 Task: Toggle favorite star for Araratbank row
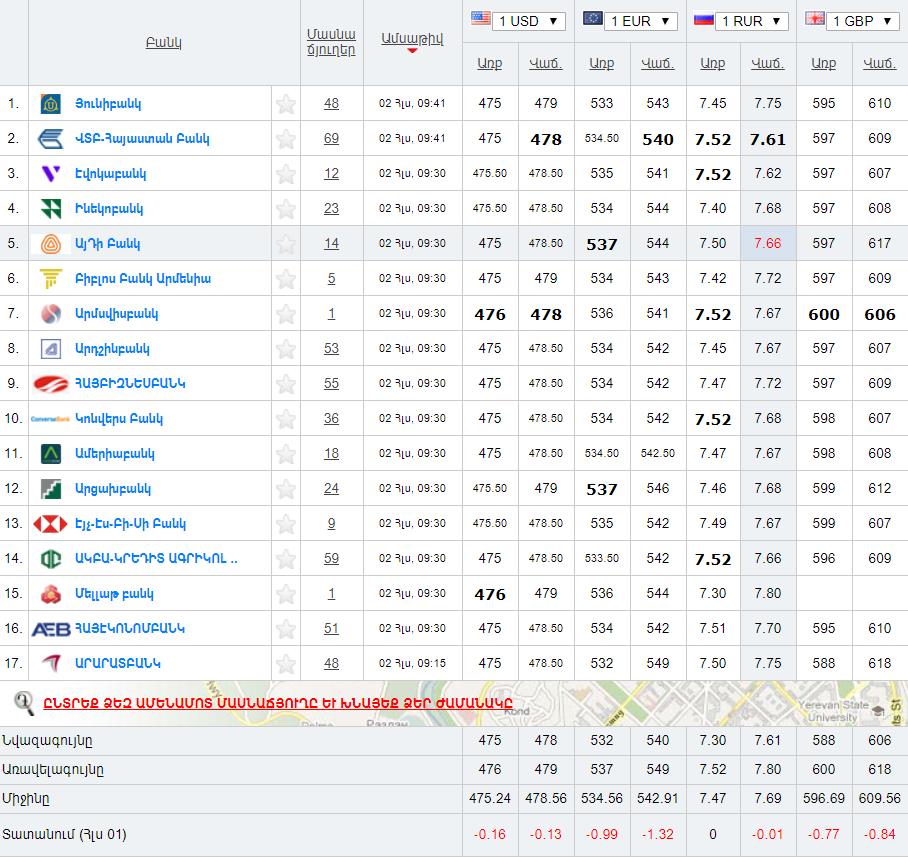286,664
